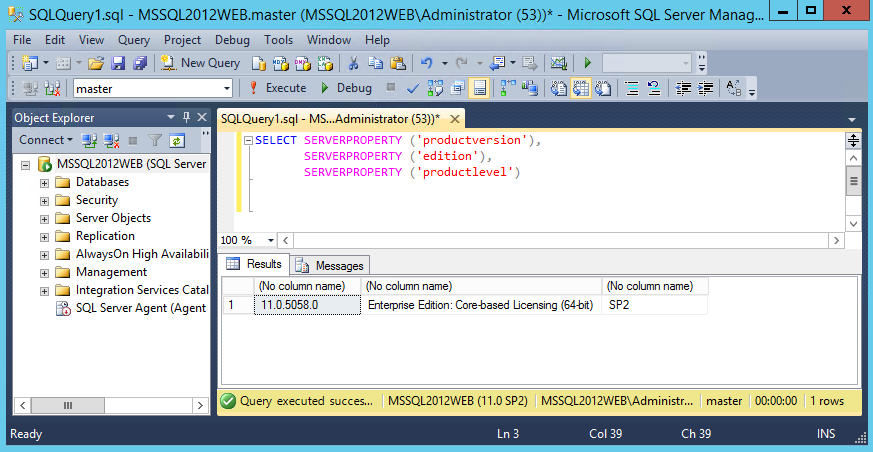
Task: Click the Open File folder icon
Action: pos(96,63)
